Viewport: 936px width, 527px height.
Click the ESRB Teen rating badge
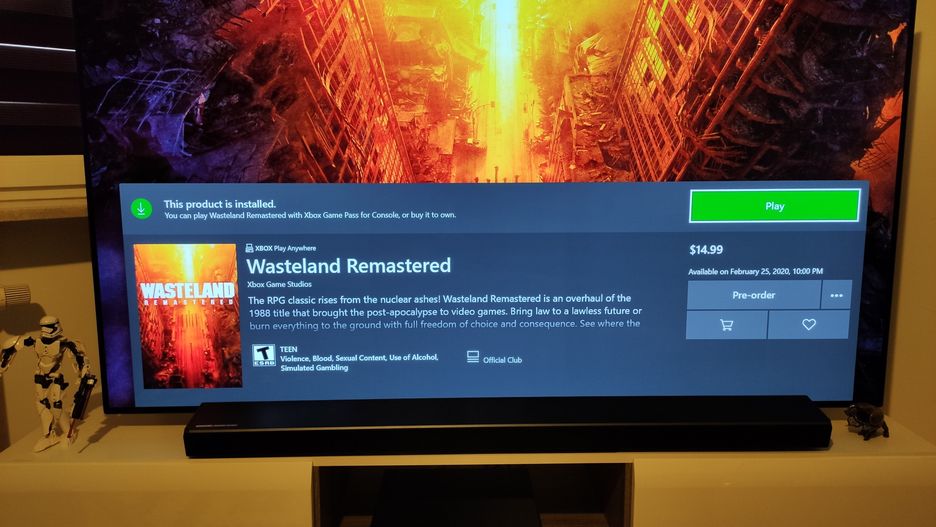263,355
